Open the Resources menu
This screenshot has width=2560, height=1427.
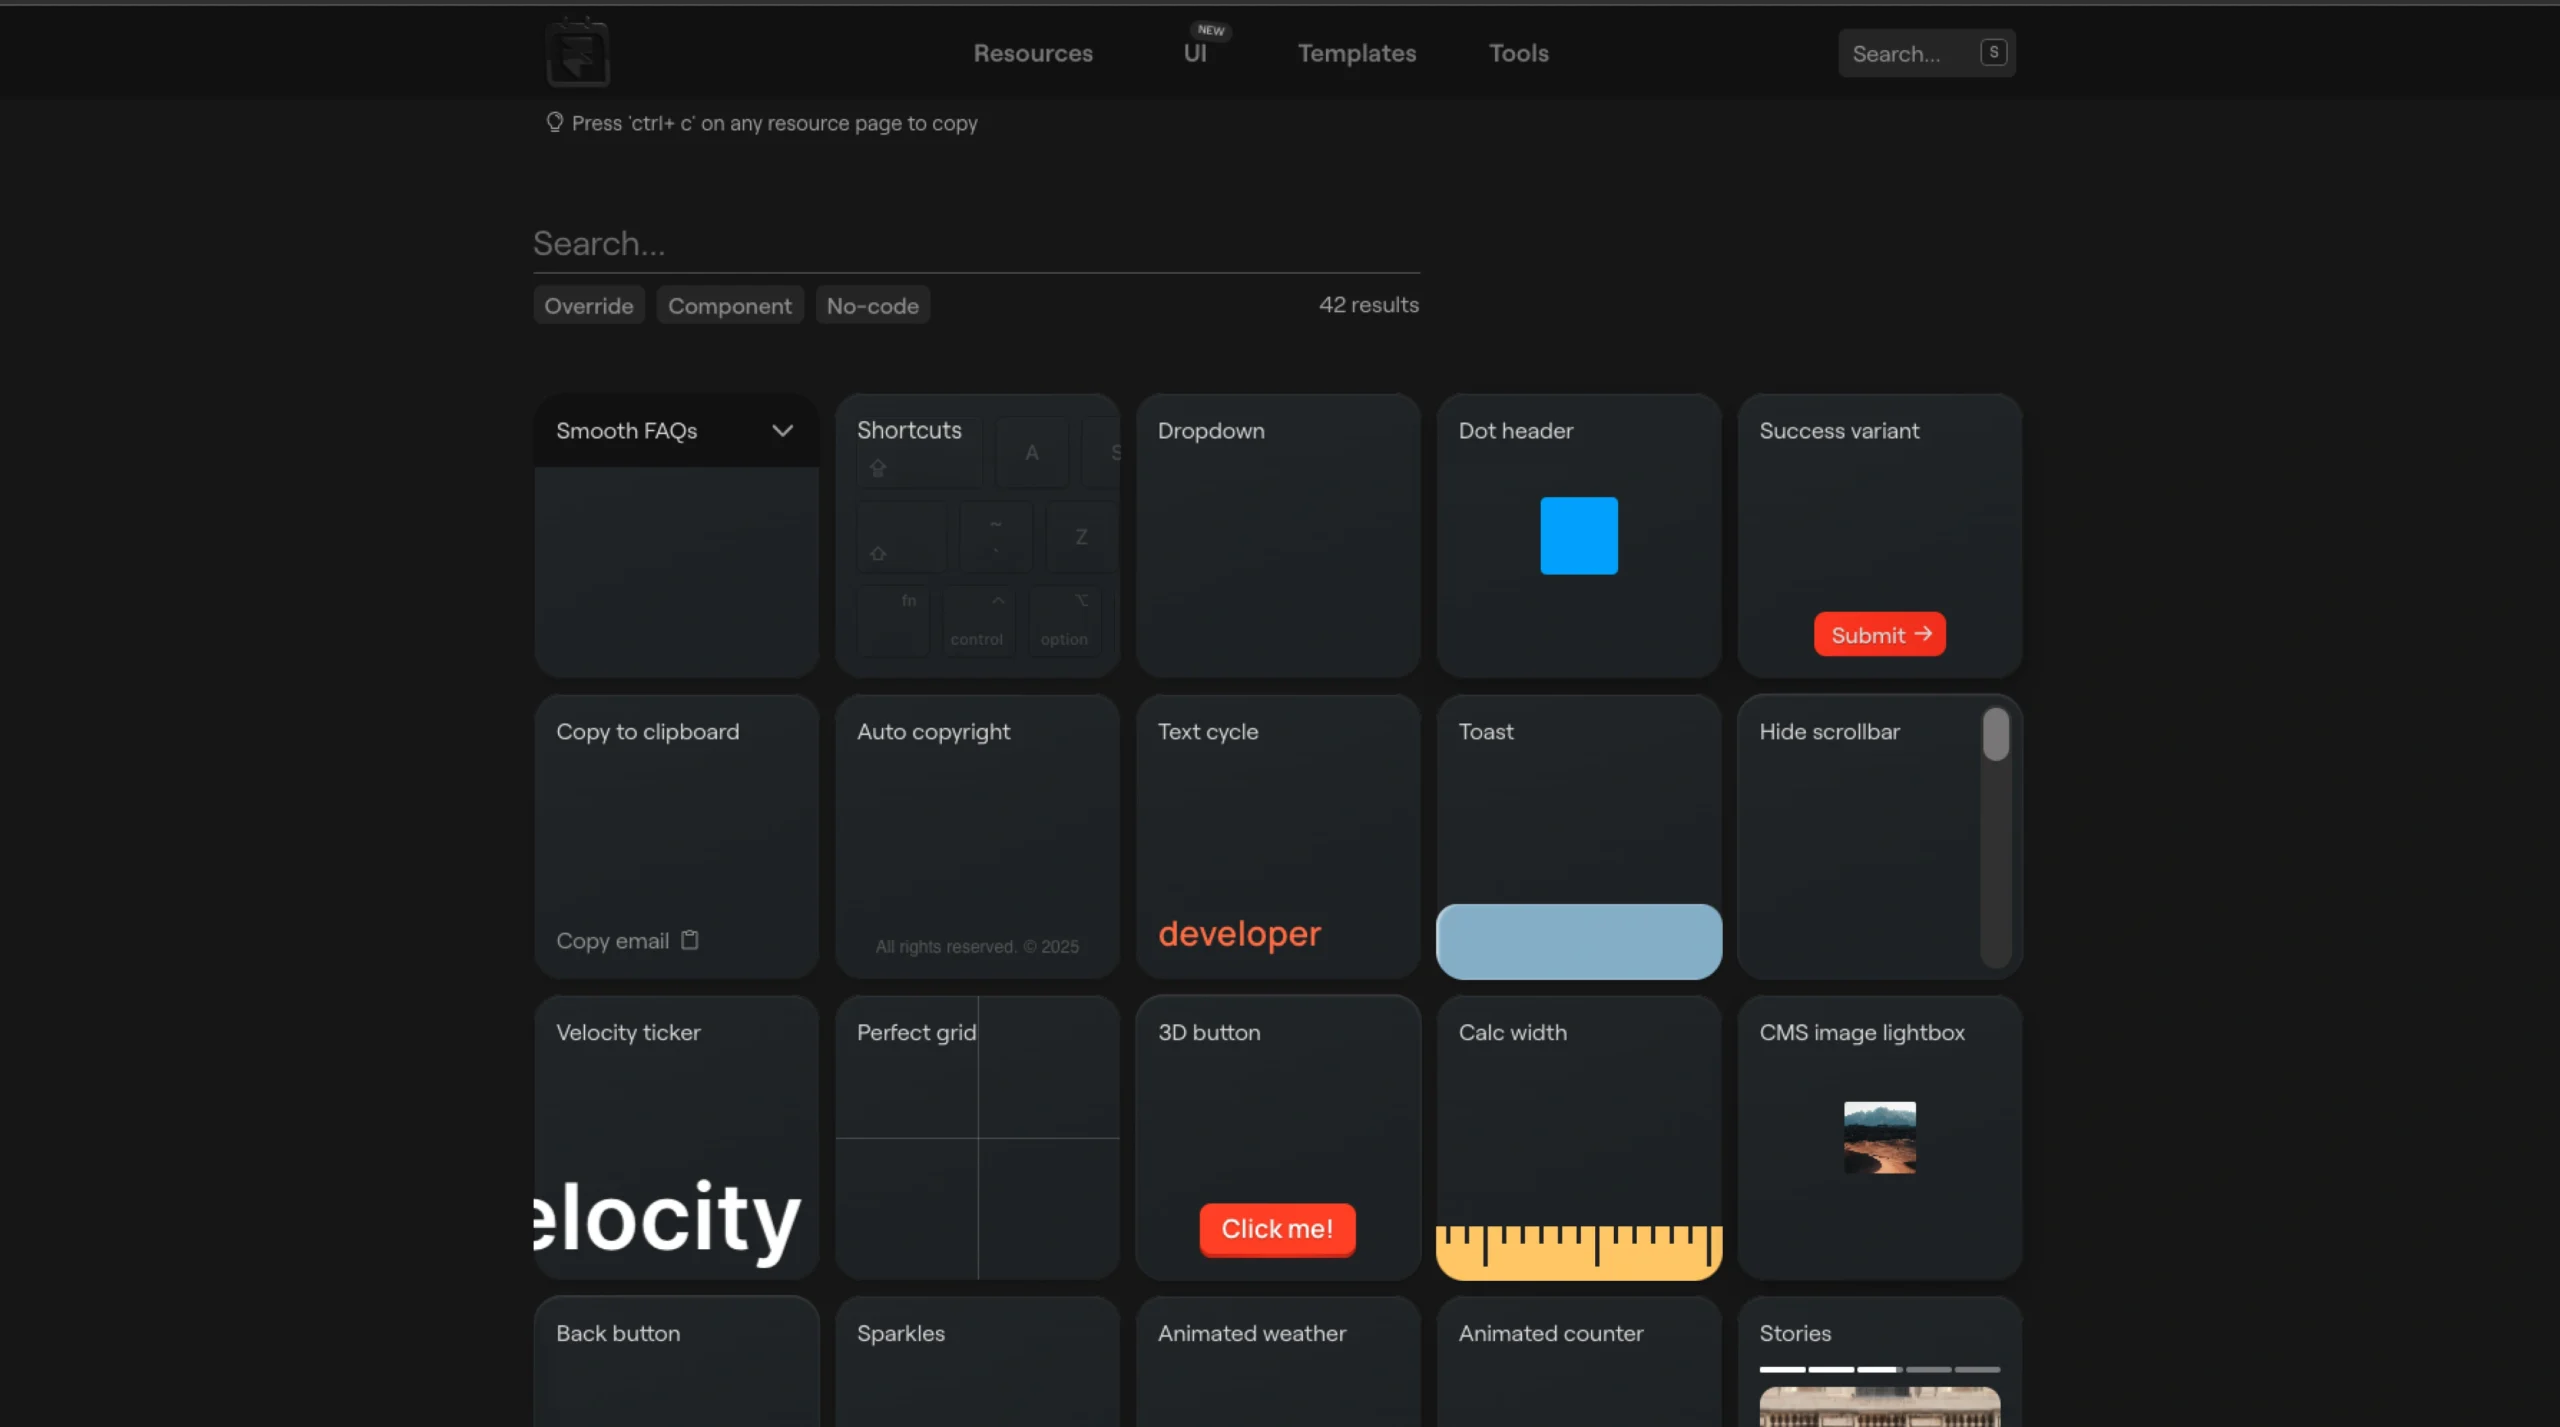(x=1033, y=53)
